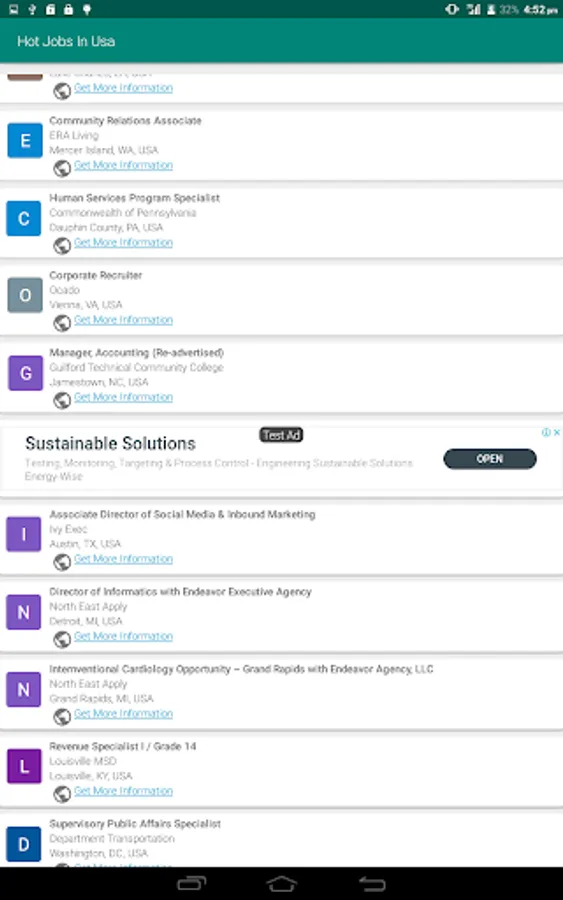Open Get More Information for Associate Director of Social Media
Image resolution: width=563 pixels, height=900 pixels.
[123, 559]
